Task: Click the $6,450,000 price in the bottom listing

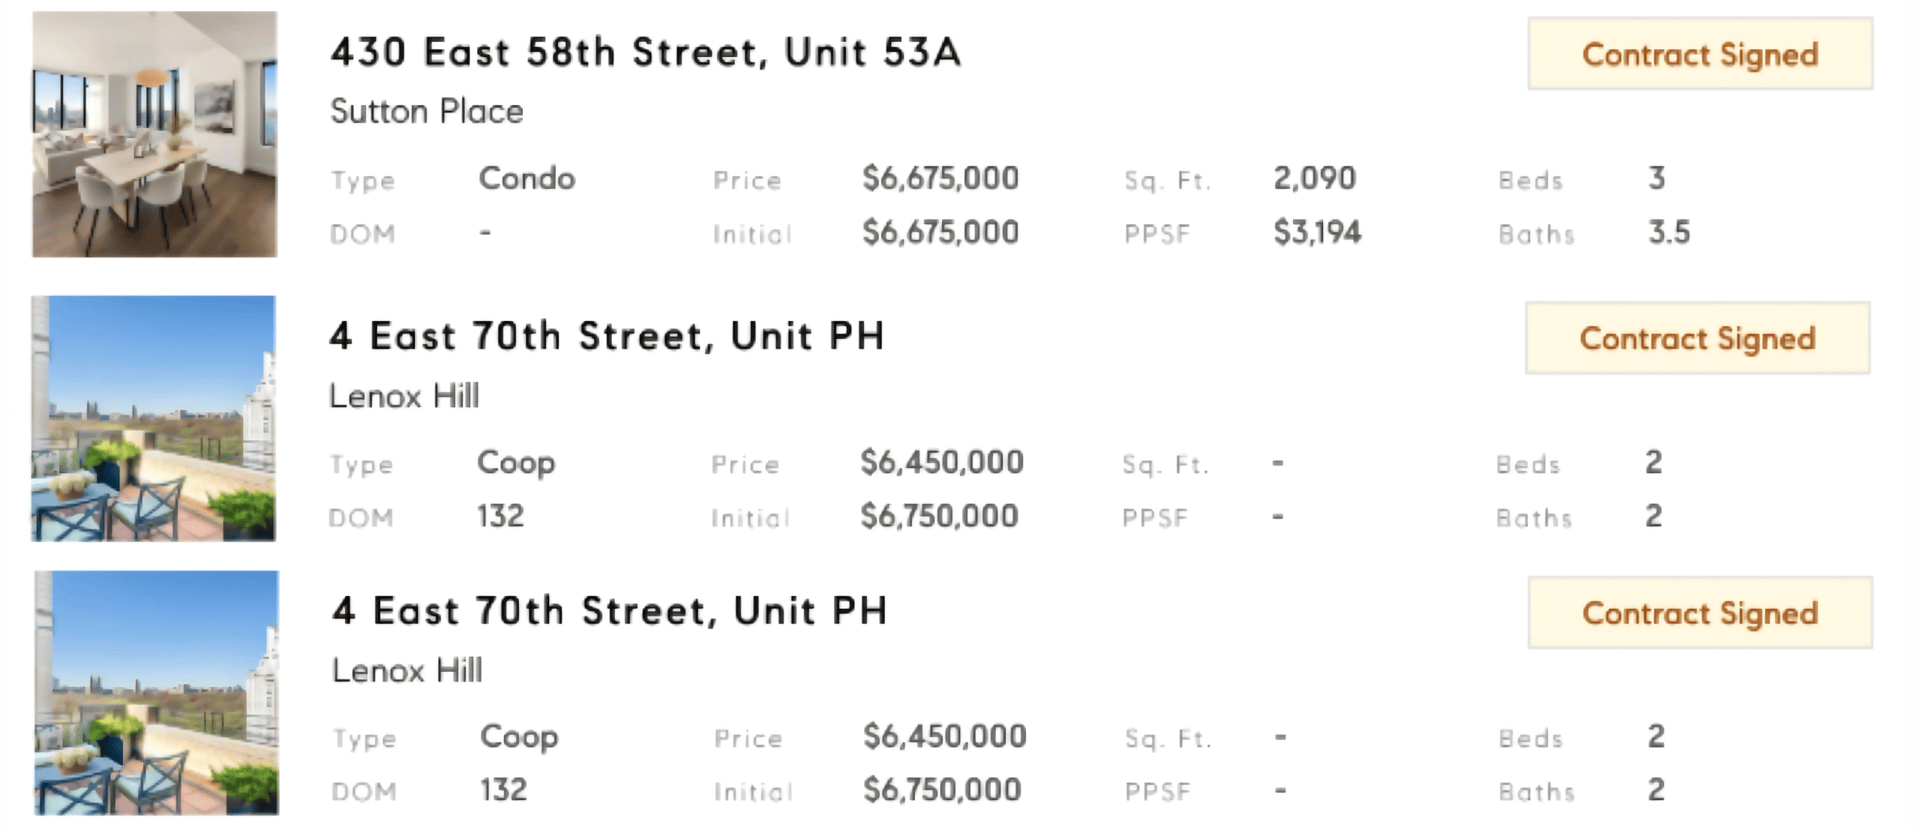Action: (945, 737)
